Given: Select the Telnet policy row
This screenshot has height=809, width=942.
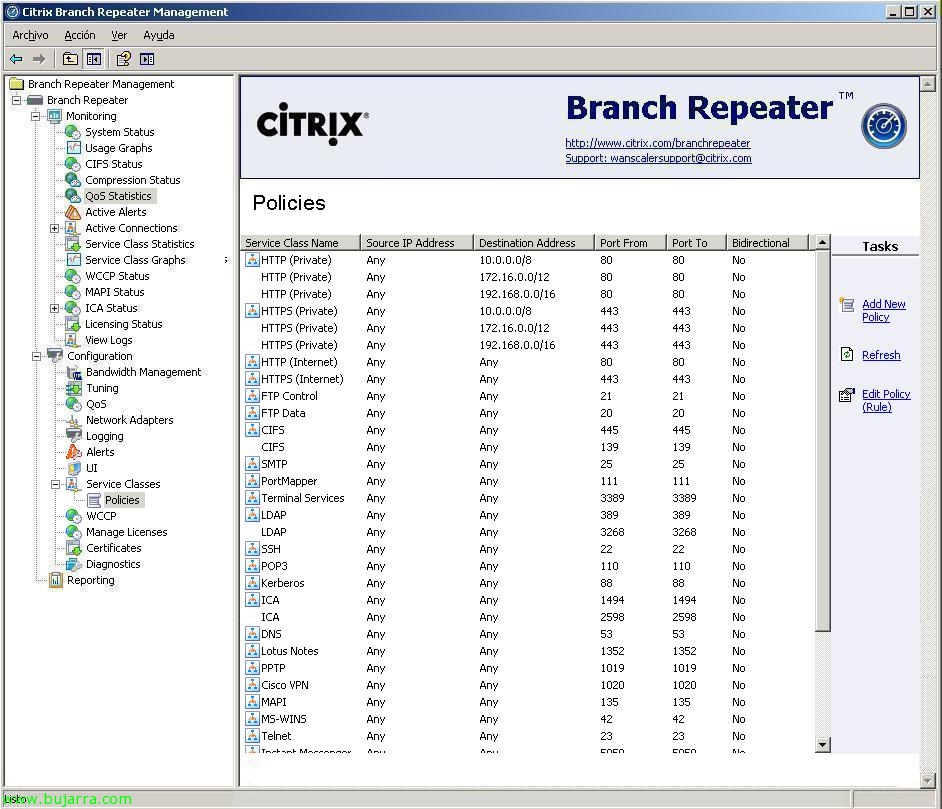Looking at the screenshot, I should pyautogui.click(x=529, y=736).
